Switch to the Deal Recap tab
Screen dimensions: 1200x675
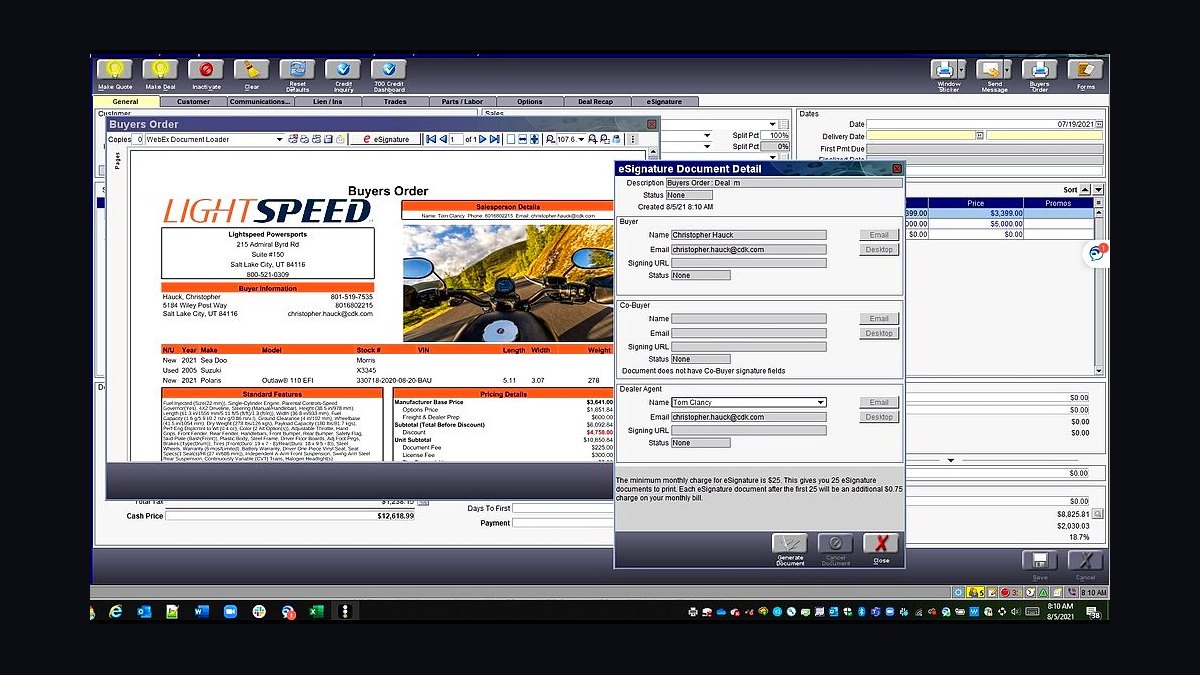[x=596, y=101]
